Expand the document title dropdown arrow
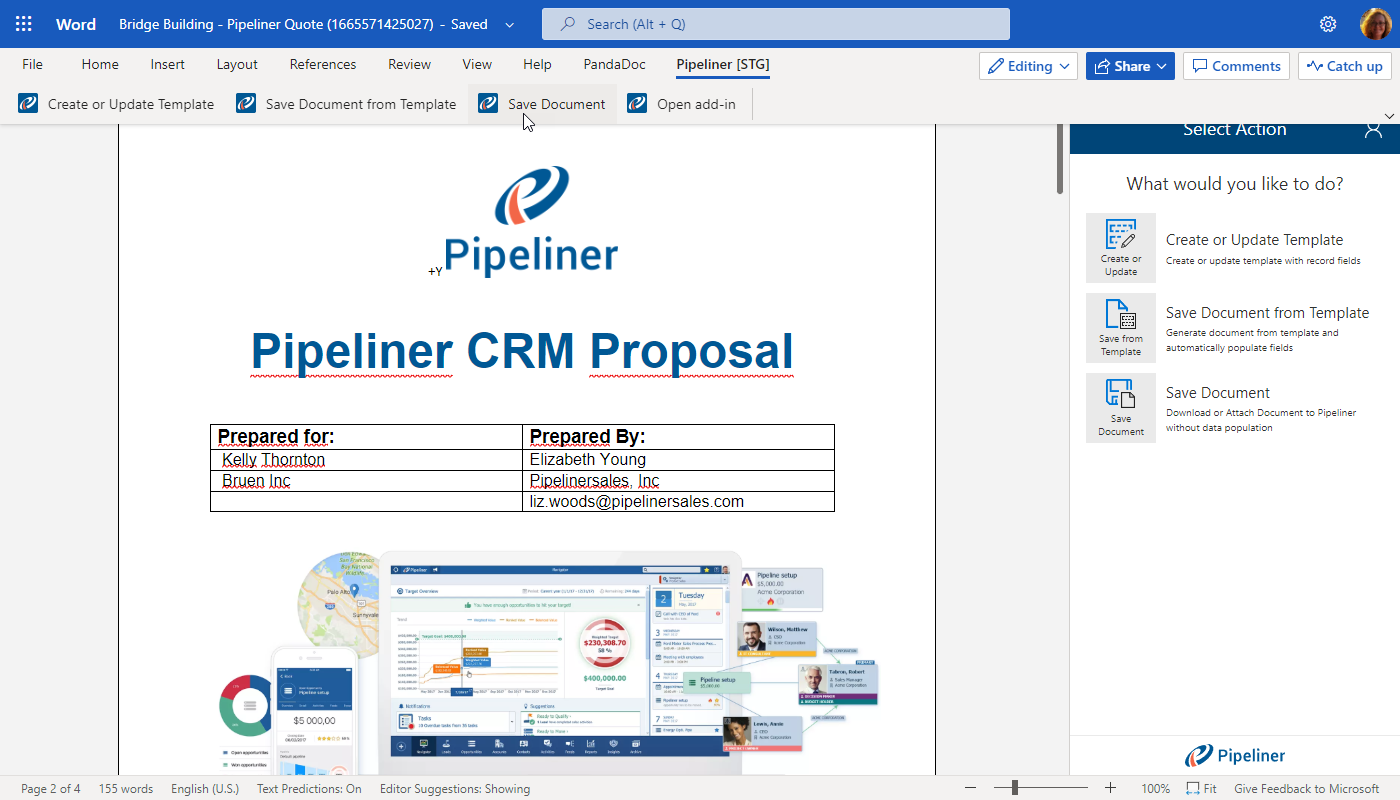 [x=510, y=25]
